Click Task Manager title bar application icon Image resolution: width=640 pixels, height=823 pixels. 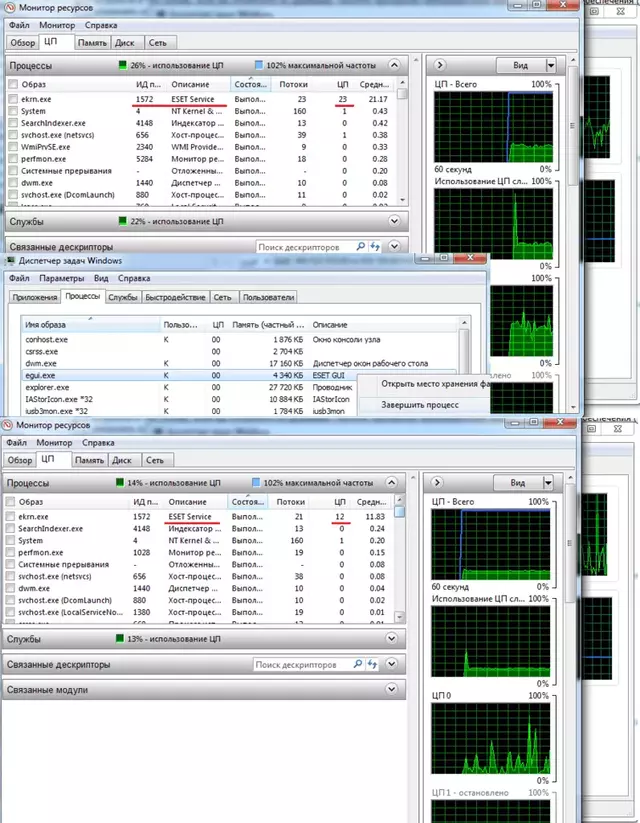point(9,261)
